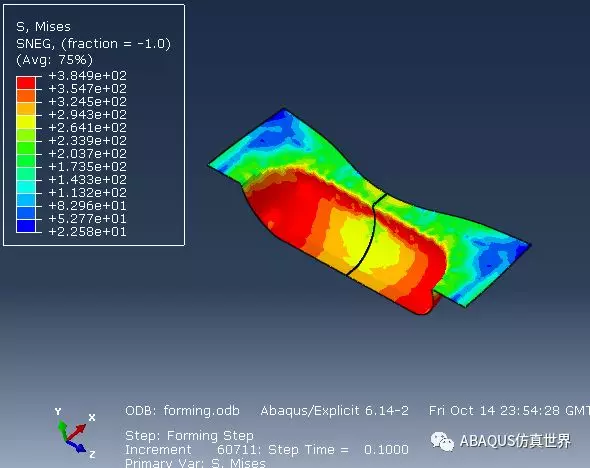This screenshot has width=590, height=468.
Task: Click the view orientation triad
Action: (75, 433)
